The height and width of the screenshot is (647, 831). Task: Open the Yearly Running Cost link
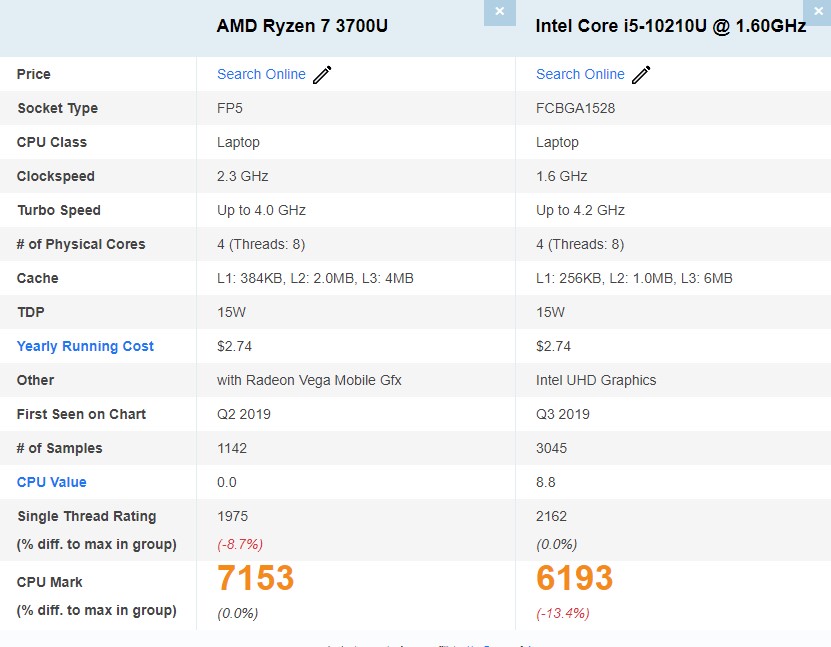(85, 346)
